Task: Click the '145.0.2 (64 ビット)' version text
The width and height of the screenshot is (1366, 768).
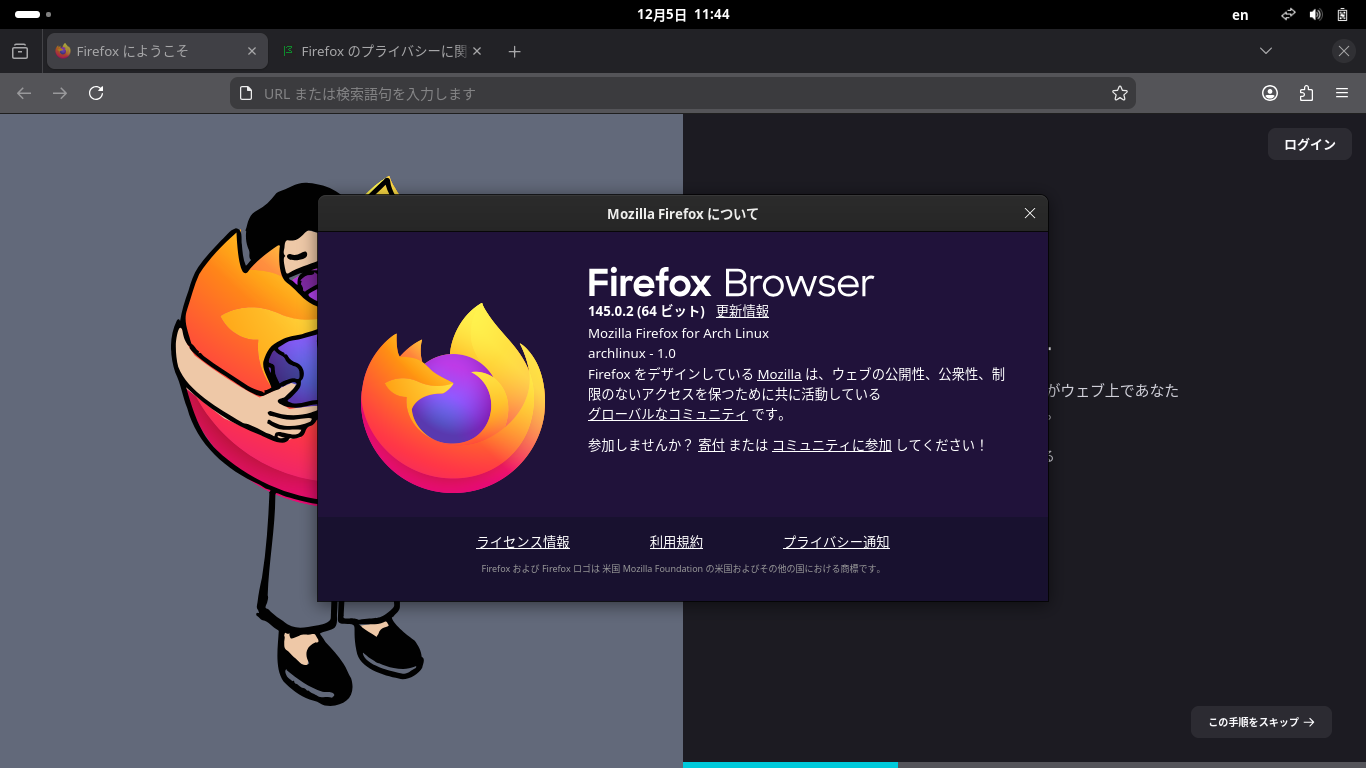Action: [646, 312]
